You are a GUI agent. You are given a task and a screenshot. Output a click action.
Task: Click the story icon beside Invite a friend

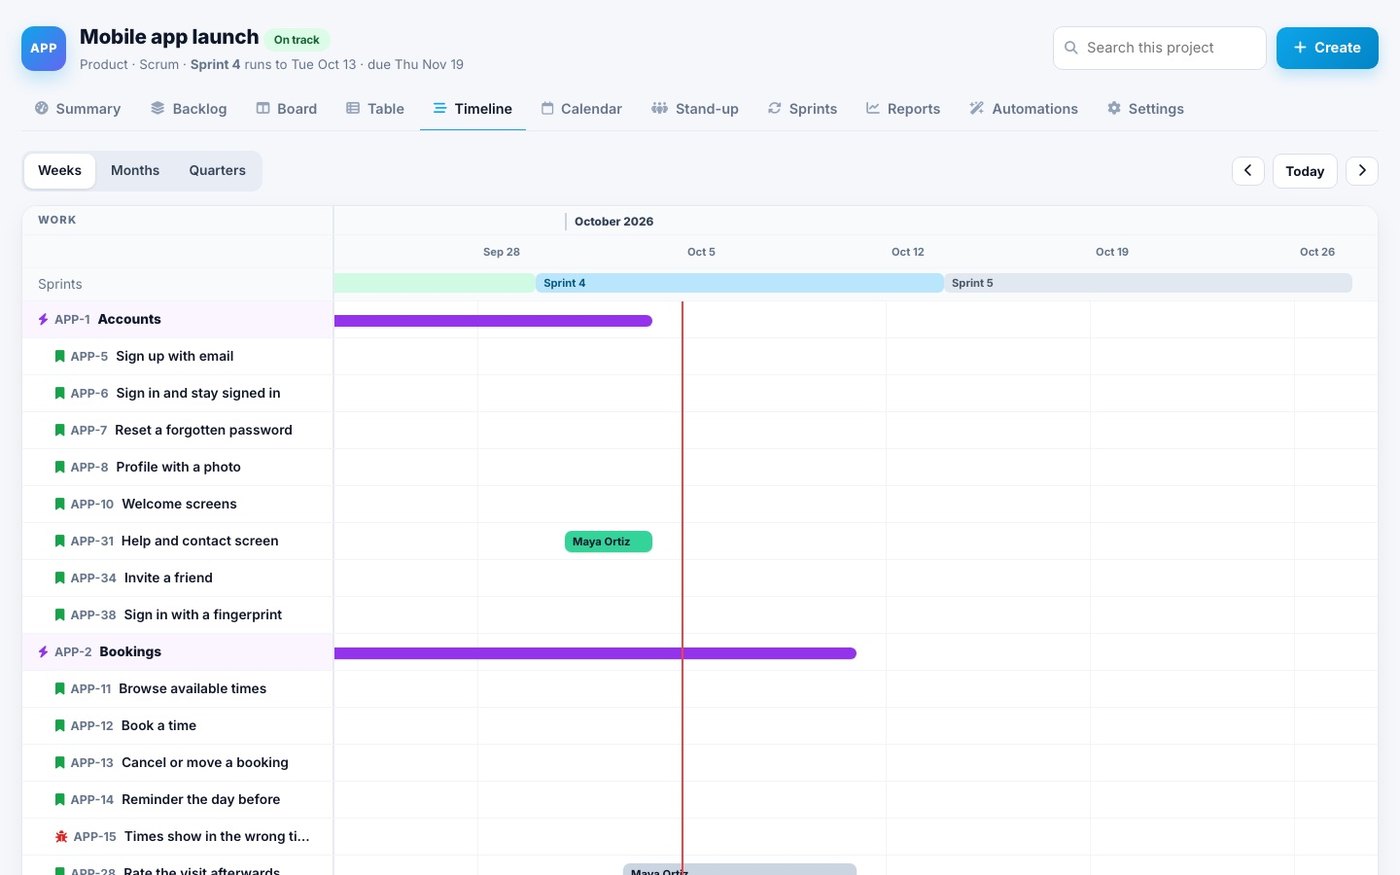(x=60, y=578)
